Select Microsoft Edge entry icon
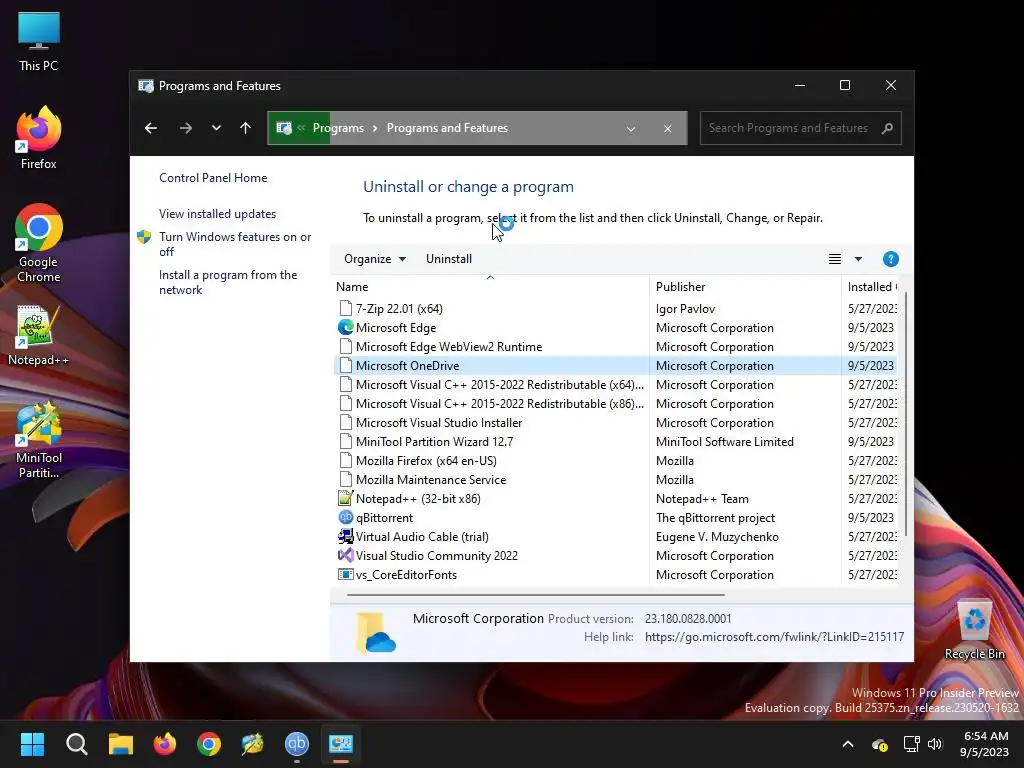The height and width of the screenshot is (768, 1024). pyautogui.click(x=345, y=327)
